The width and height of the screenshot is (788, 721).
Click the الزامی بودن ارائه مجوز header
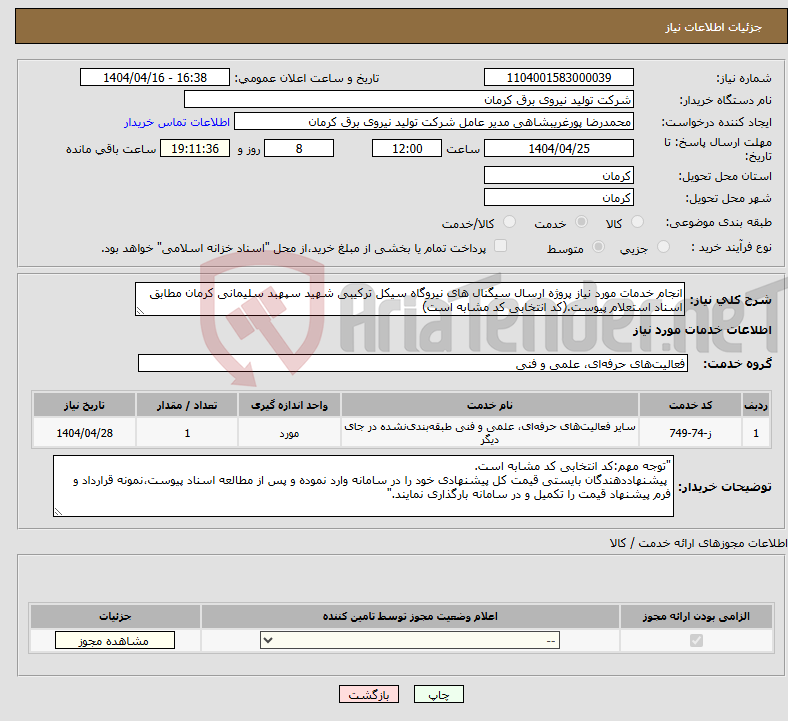point(696,616)
